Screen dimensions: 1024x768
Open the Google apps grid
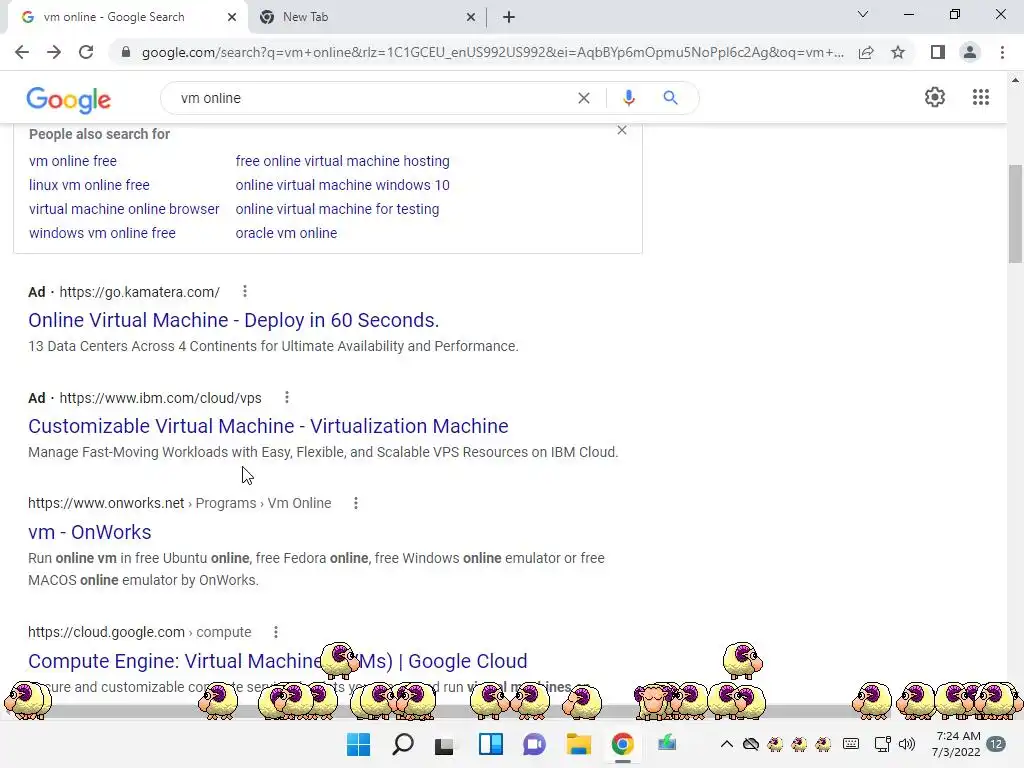click(980, 97)
